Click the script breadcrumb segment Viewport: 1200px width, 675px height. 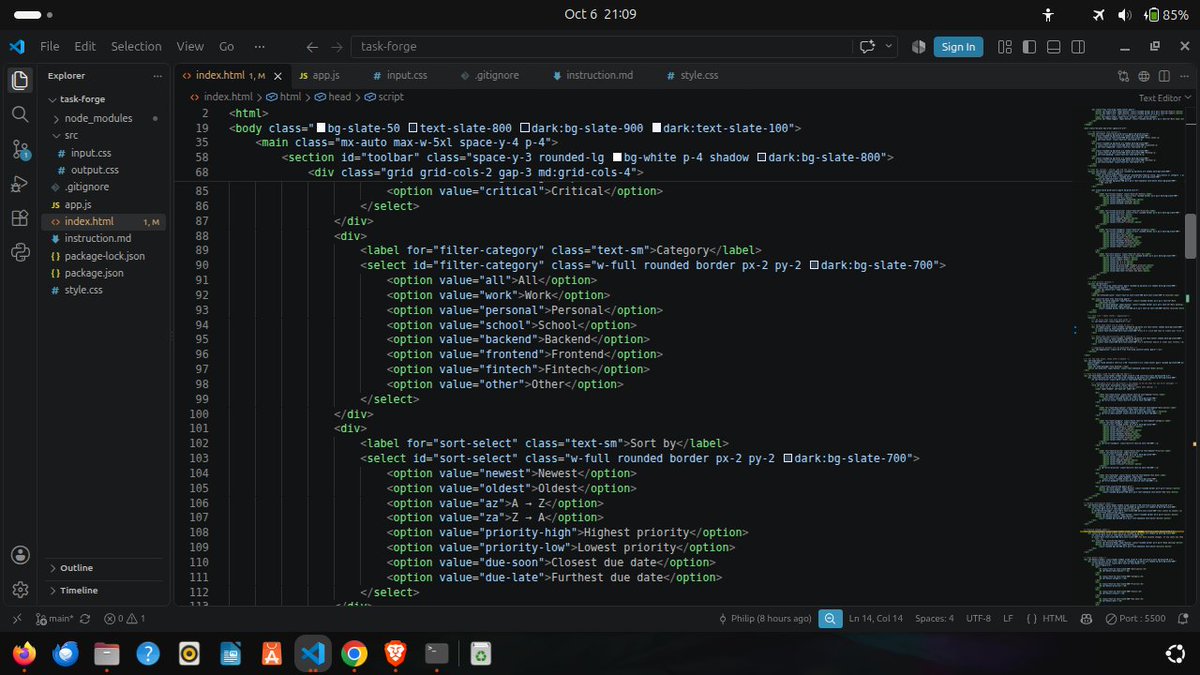point(384,97)
